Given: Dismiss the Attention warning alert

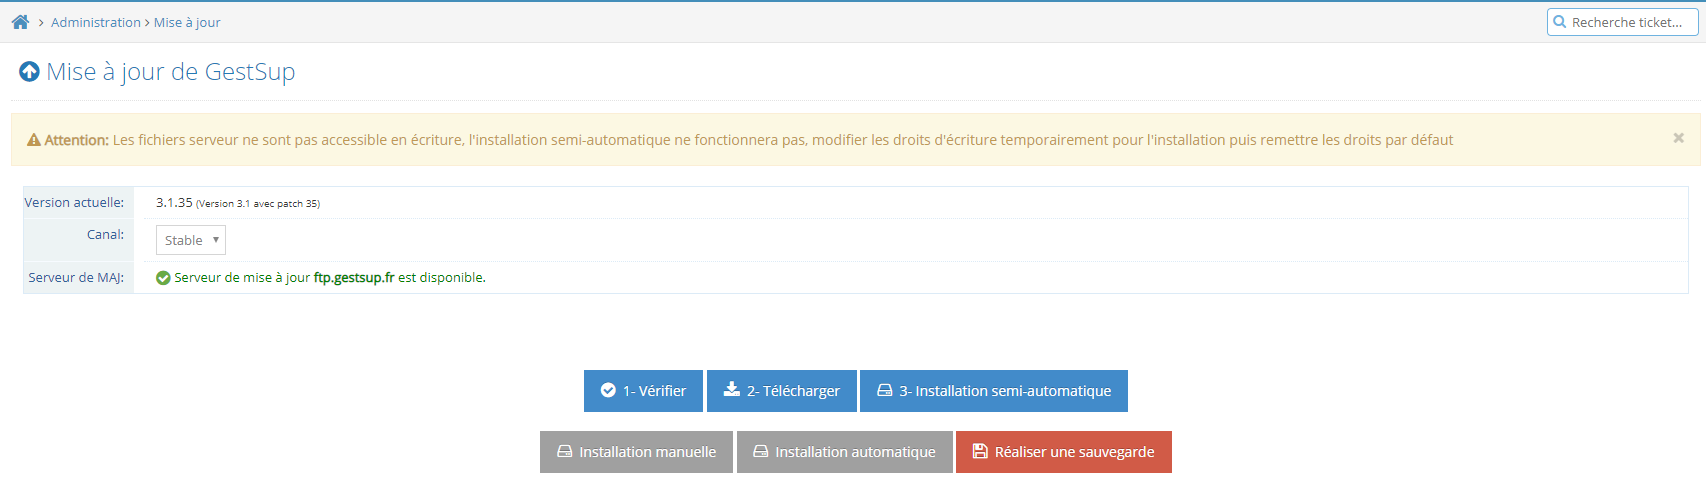Looking at the screenshot, I should point(1679,138).
